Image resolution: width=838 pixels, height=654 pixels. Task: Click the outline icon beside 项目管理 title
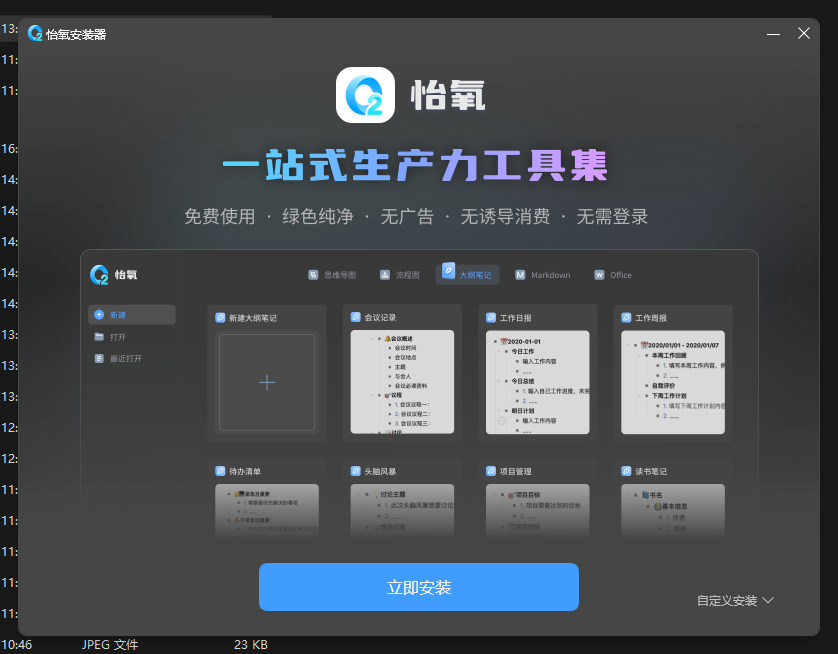[491, 471]
